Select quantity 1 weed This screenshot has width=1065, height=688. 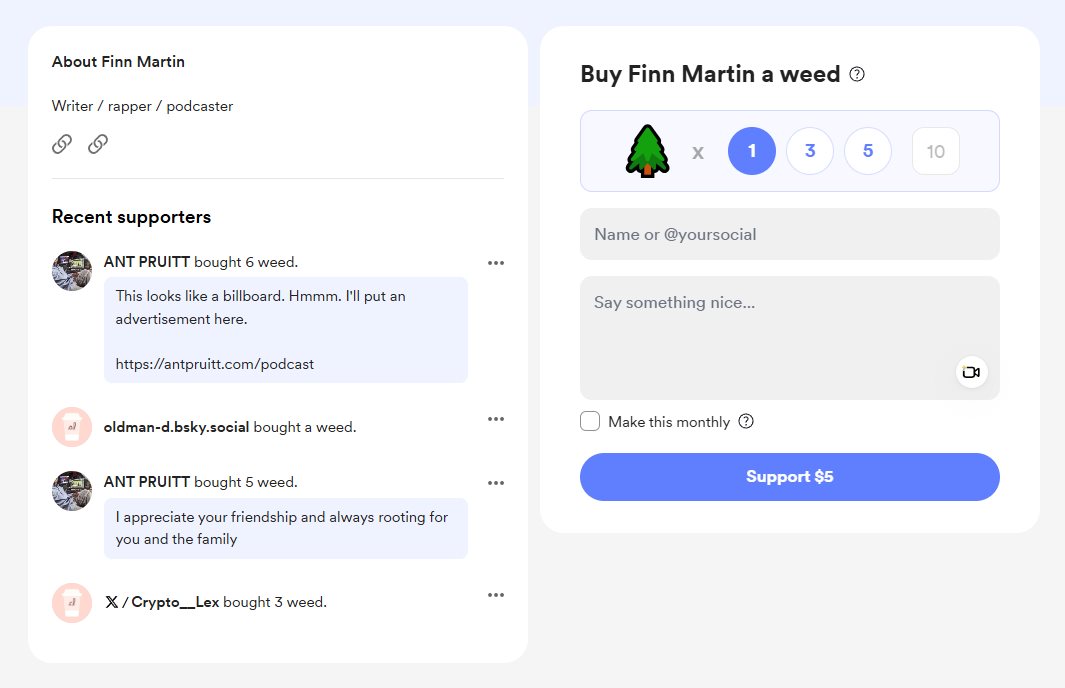click(752, 151)
